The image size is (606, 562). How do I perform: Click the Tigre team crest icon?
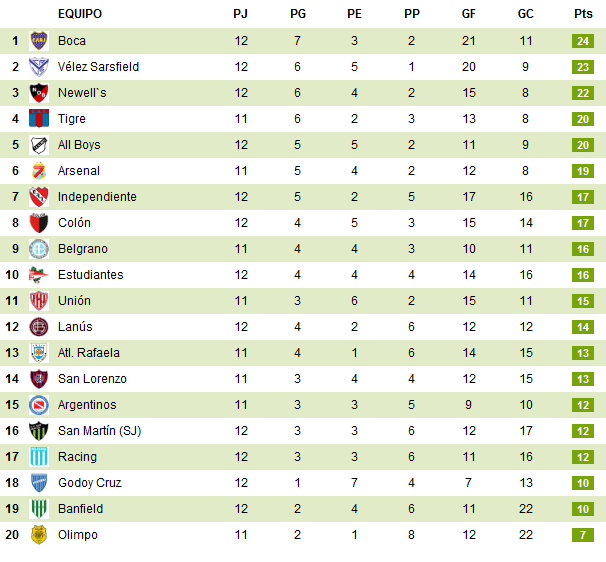(x=40, y=119)
